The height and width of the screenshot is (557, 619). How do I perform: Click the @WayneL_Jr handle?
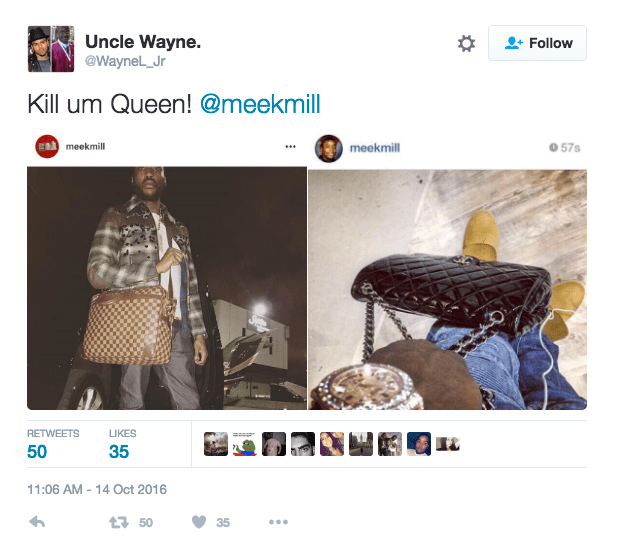[x=125, y=61]
